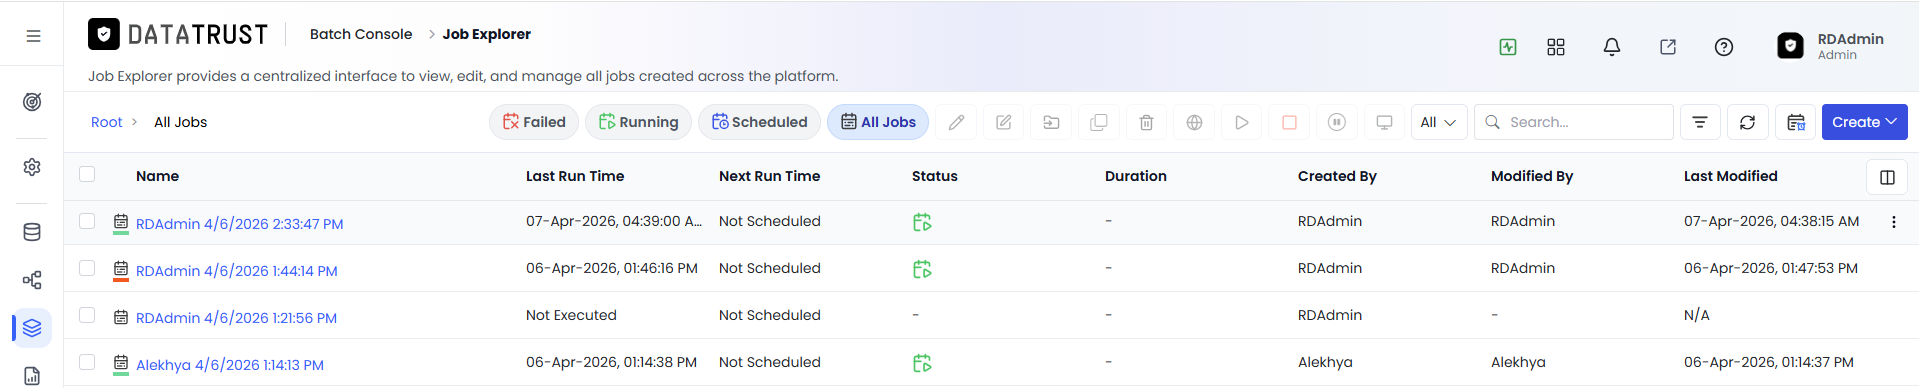Viewport: 1919px width, 388px height.
Task: Open the help question mark icon
Action: pyautogui.click(x=1724, y=47)
